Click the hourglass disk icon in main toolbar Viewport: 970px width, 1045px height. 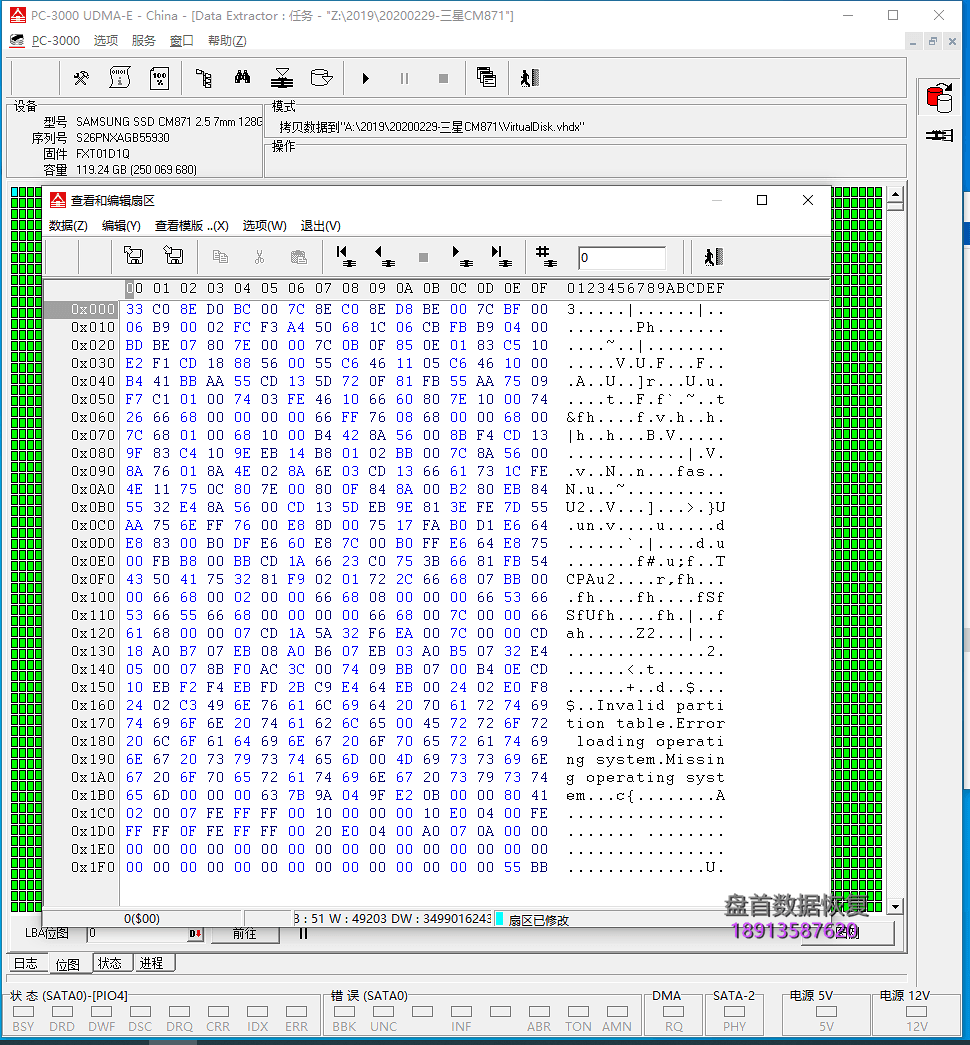tap(282, 79)
